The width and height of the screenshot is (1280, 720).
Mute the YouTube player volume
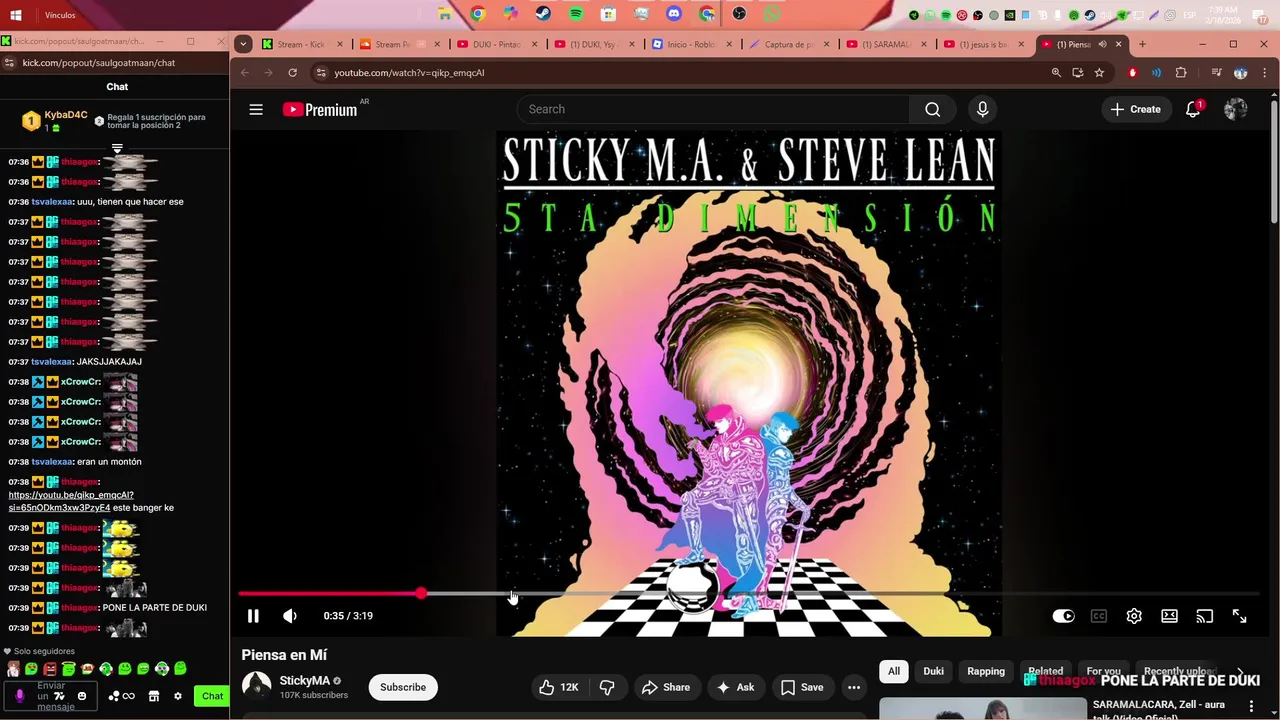290,616
